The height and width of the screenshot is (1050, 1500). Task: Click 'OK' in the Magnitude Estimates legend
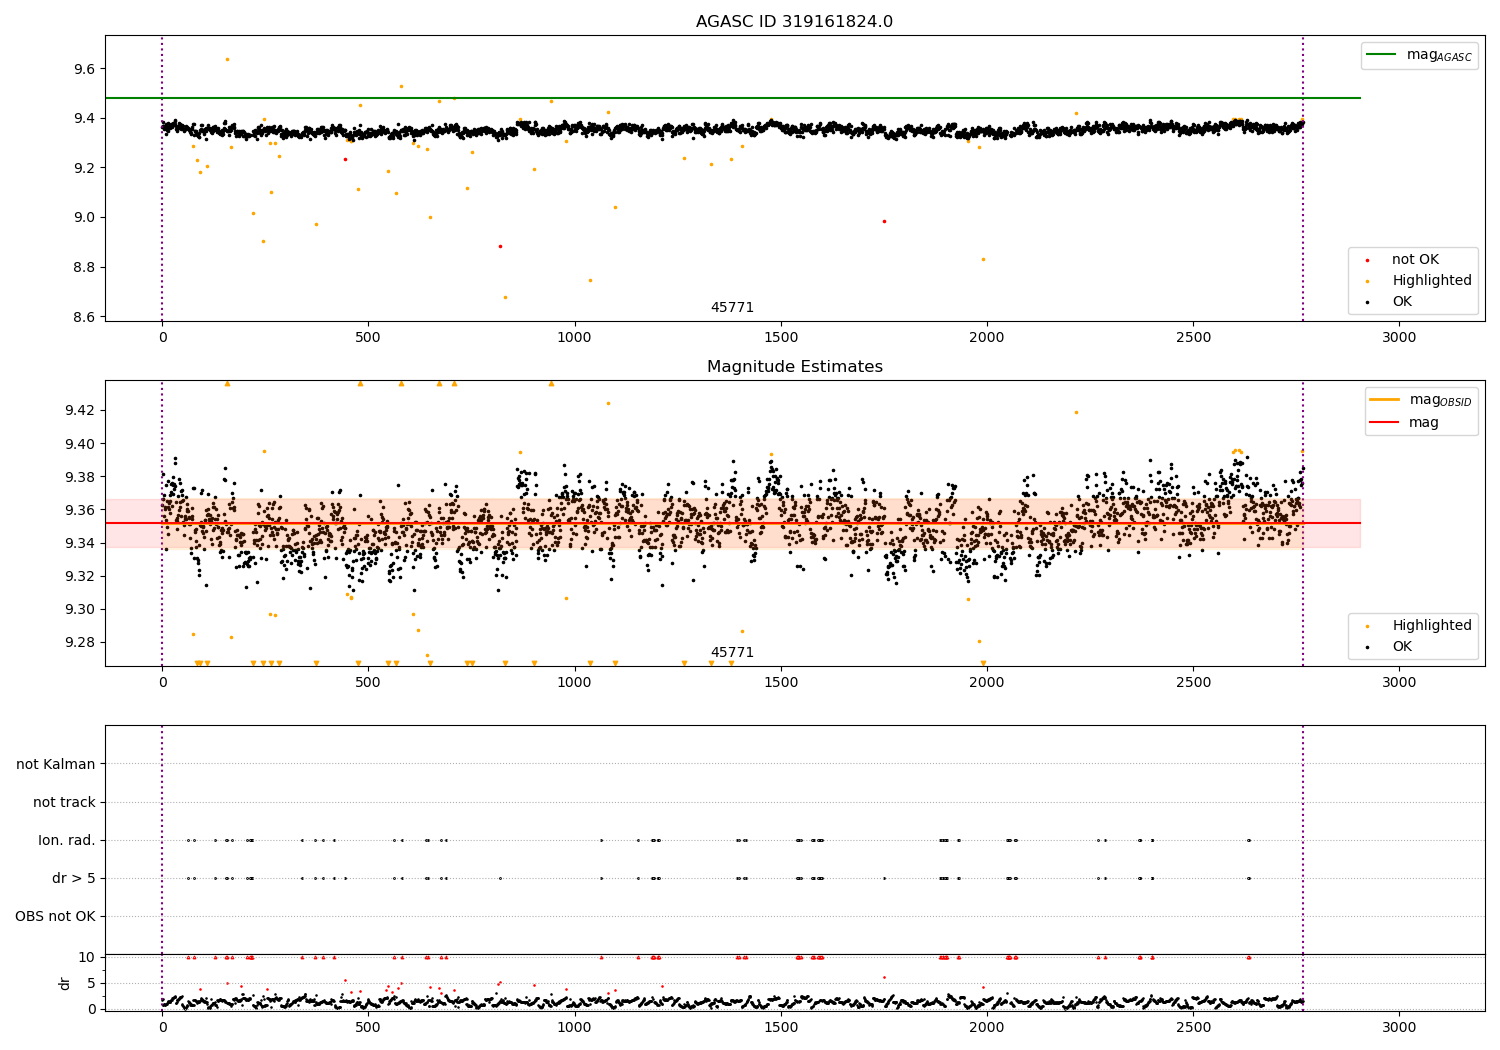[x=1402, y=647]
